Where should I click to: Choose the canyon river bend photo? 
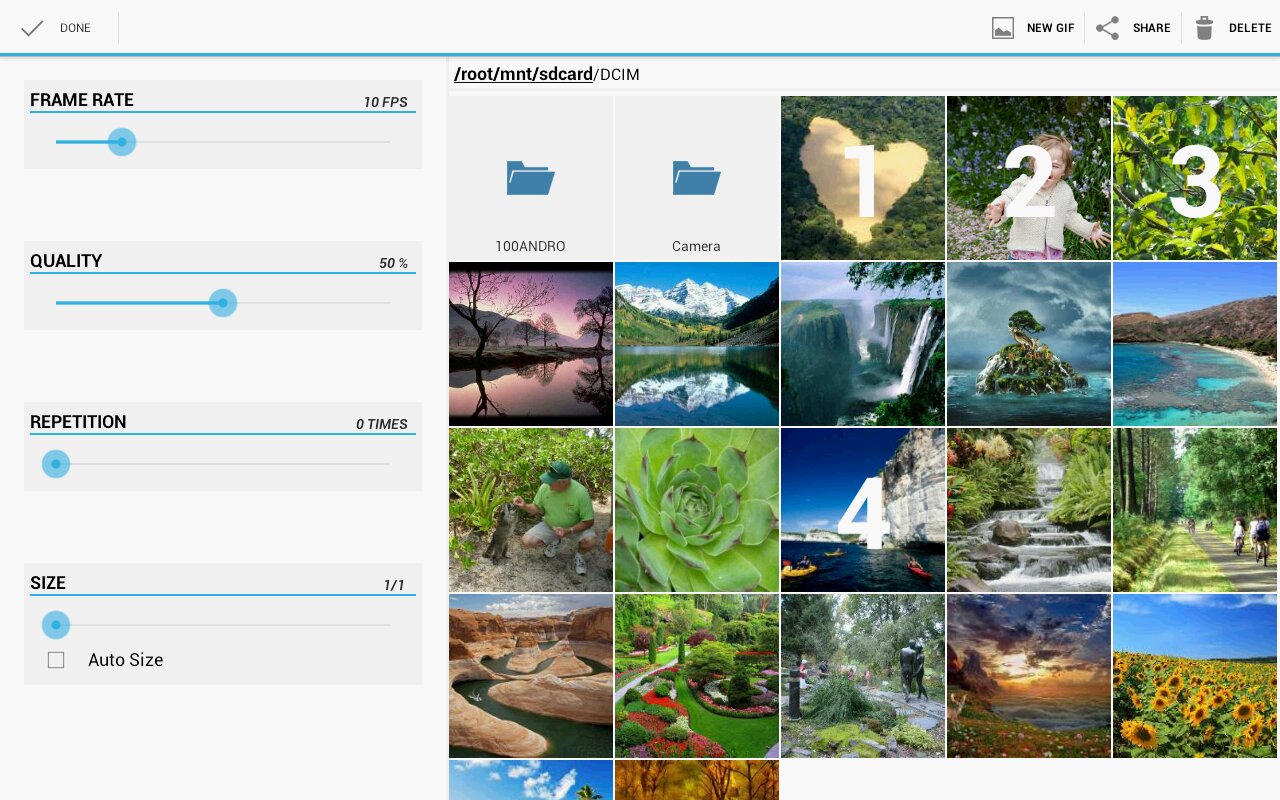pos(531,676)
